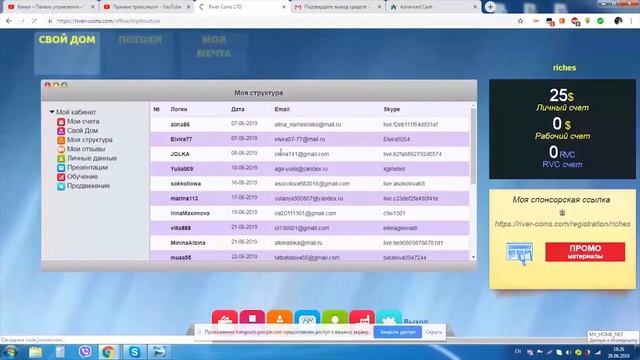The width and height of the screenshot is (640, 360).
Task: Open Skype from taskbar
Action: 134,352
